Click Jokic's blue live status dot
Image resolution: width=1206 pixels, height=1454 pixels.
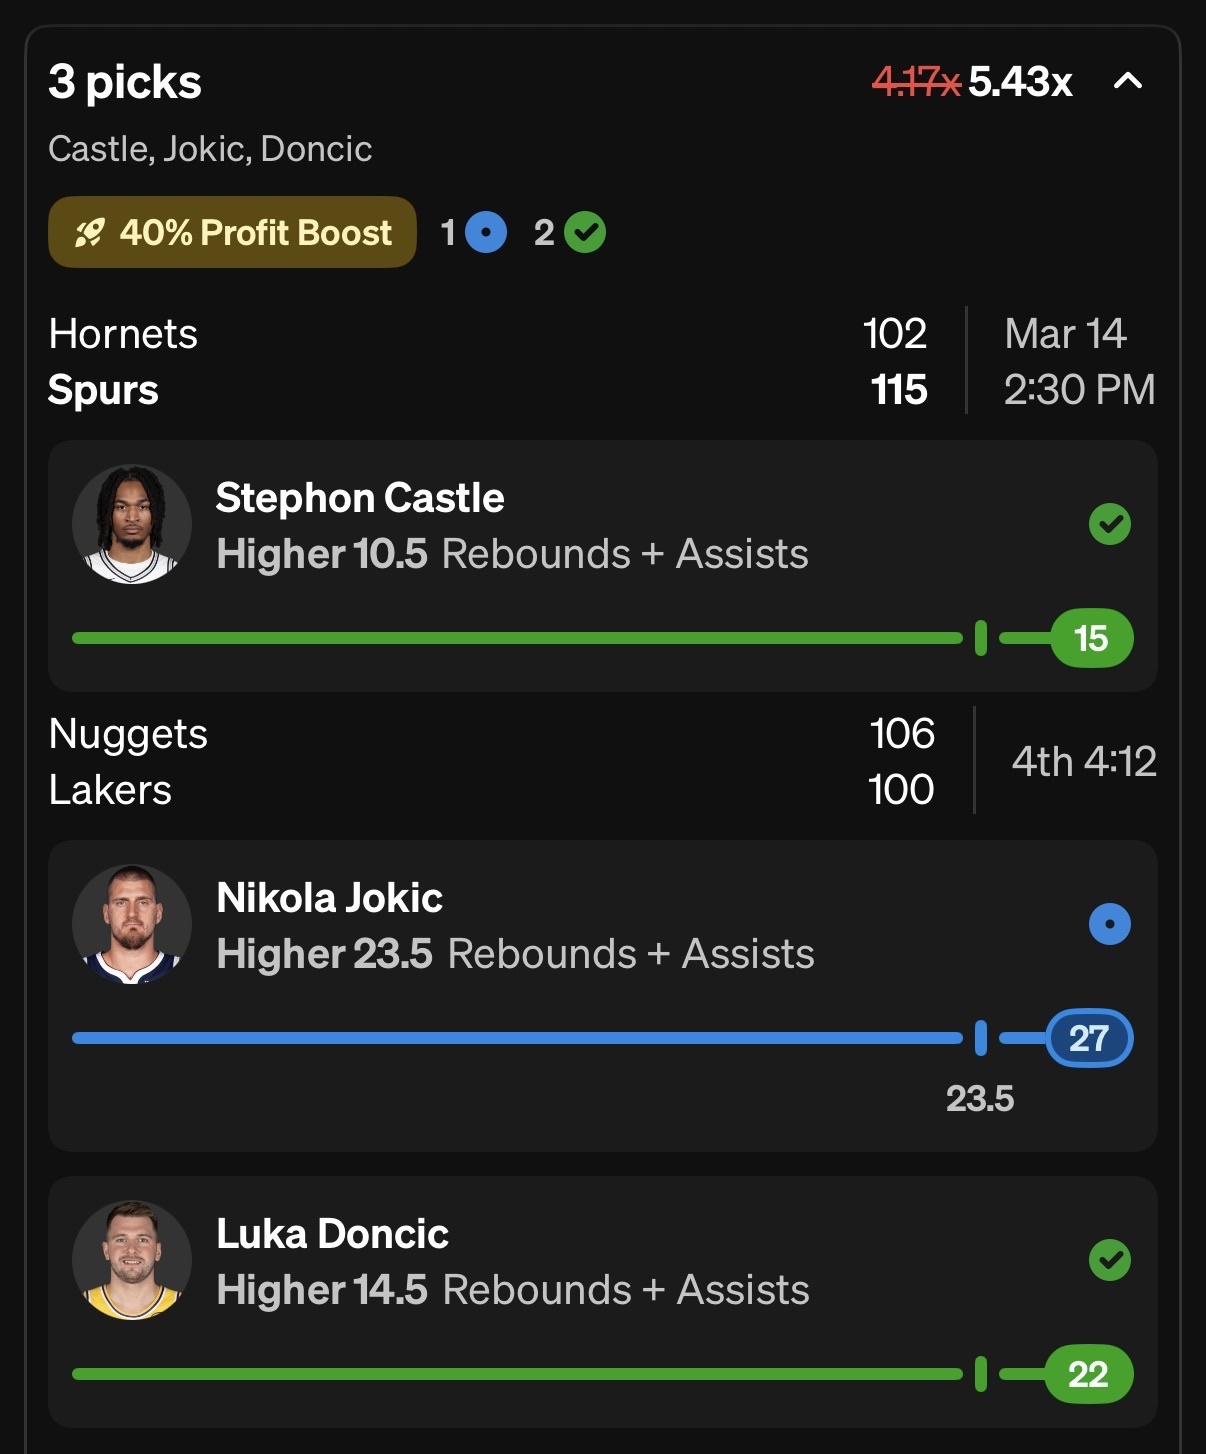click(x=1109, y=924)
